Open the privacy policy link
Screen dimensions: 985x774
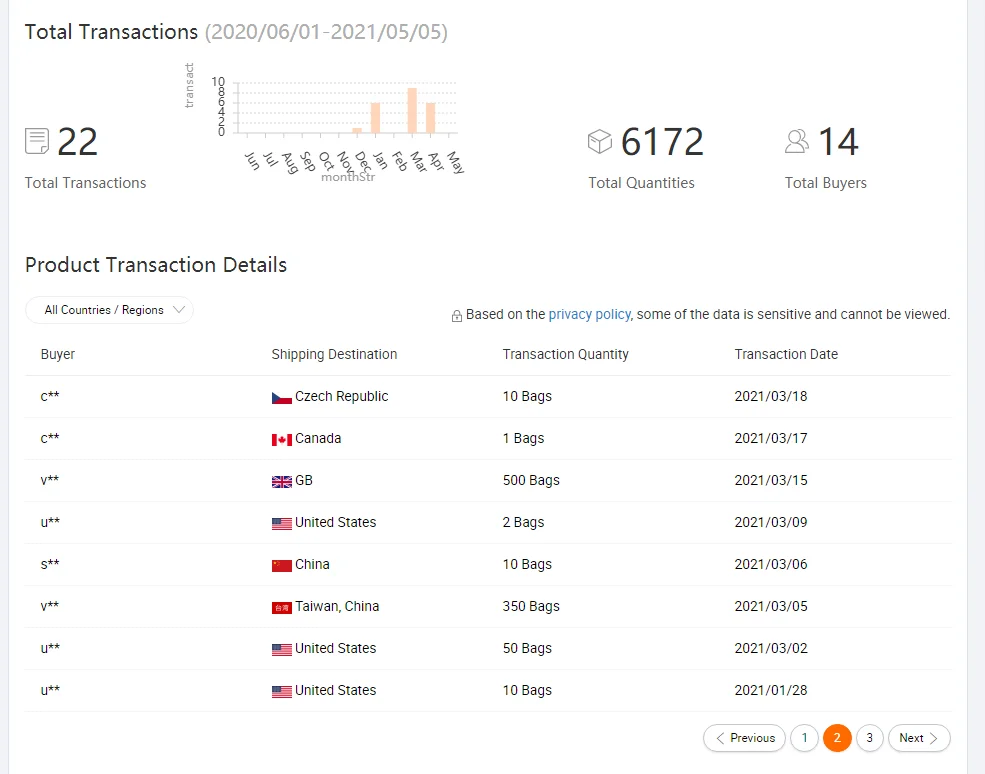(589, 314)
